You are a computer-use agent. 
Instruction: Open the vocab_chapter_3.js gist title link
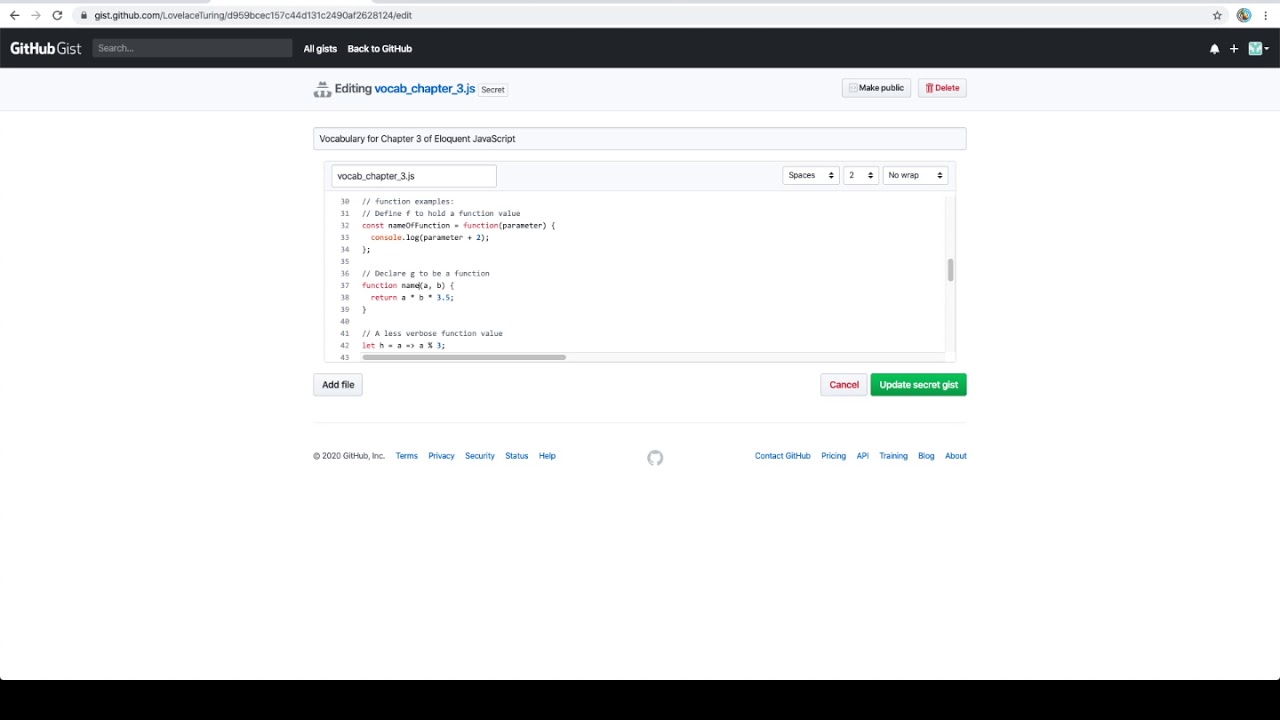425,88
